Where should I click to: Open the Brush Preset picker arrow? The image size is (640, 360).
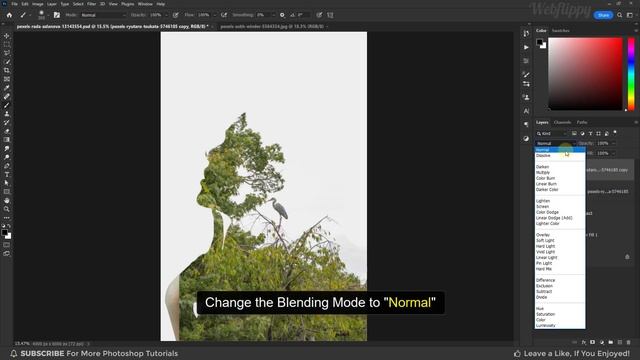pyautogui.click(x=48, y=16)
